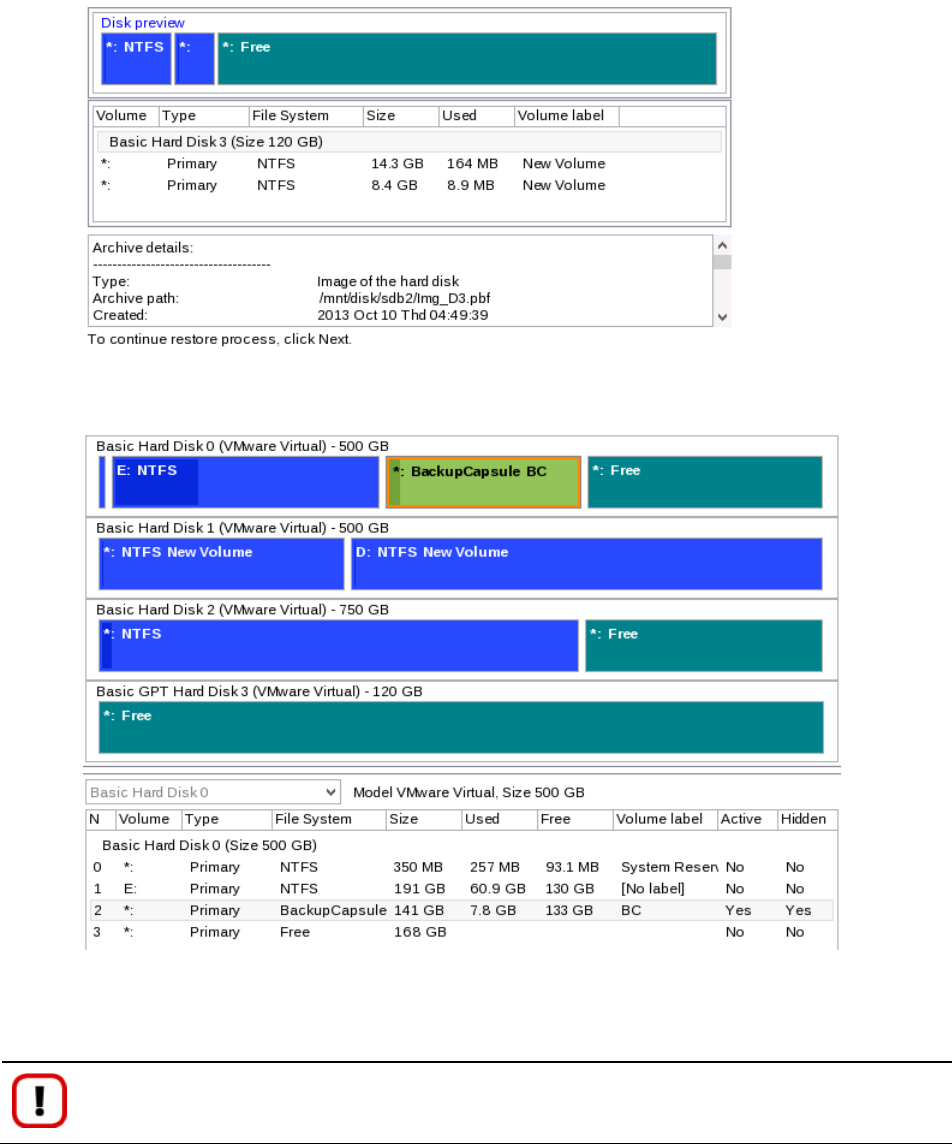Select the unlabeled NTFS partition on Disk 1
Screen dimensions: 952x1144
tap(221, 563)
